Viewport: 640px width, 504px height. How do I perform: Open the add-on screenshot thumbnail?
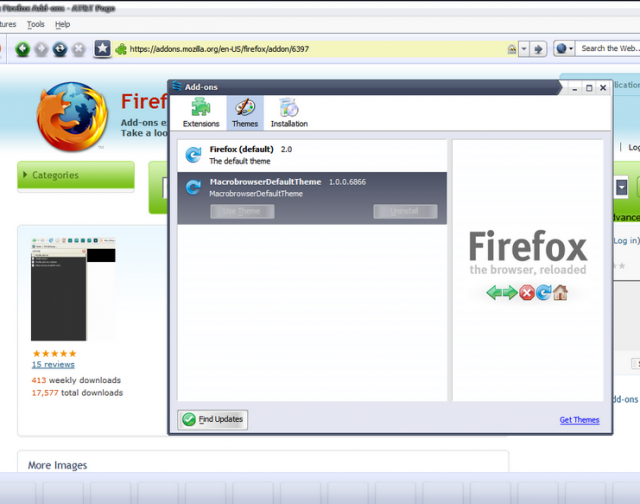tap(73, 289)
